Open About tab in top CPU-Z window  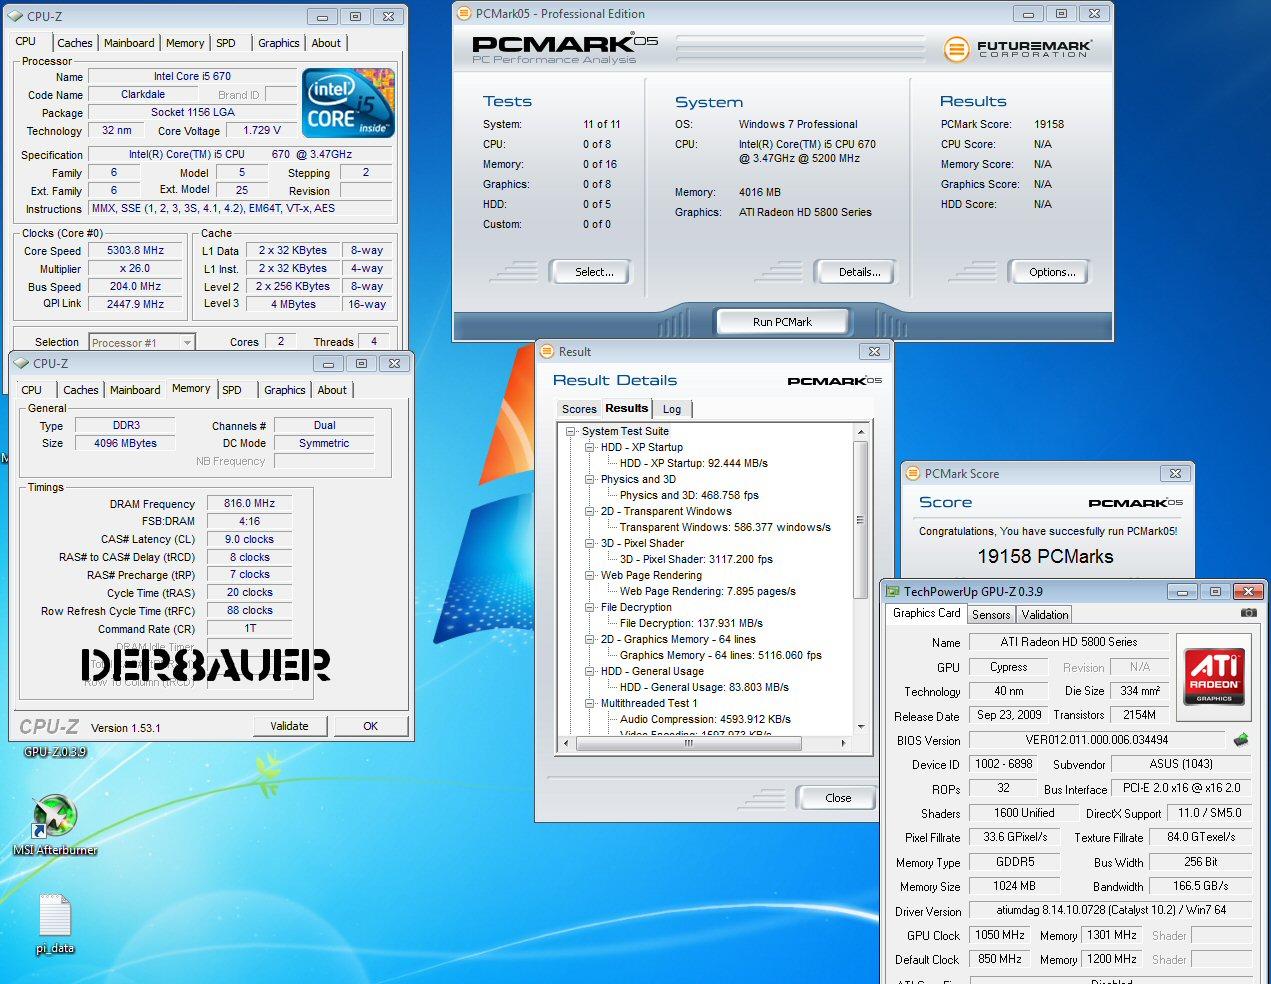coord(326,43)
